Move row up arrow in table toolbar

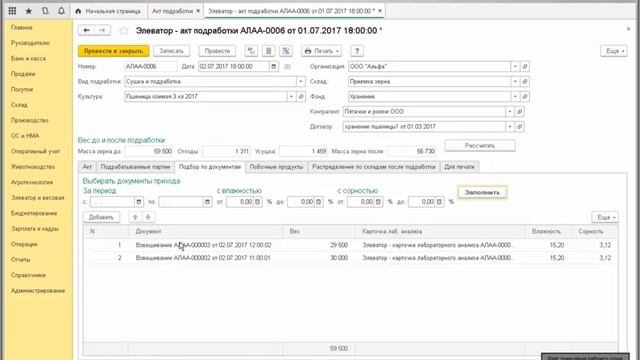pyautogui.click(x=135, y=217)
